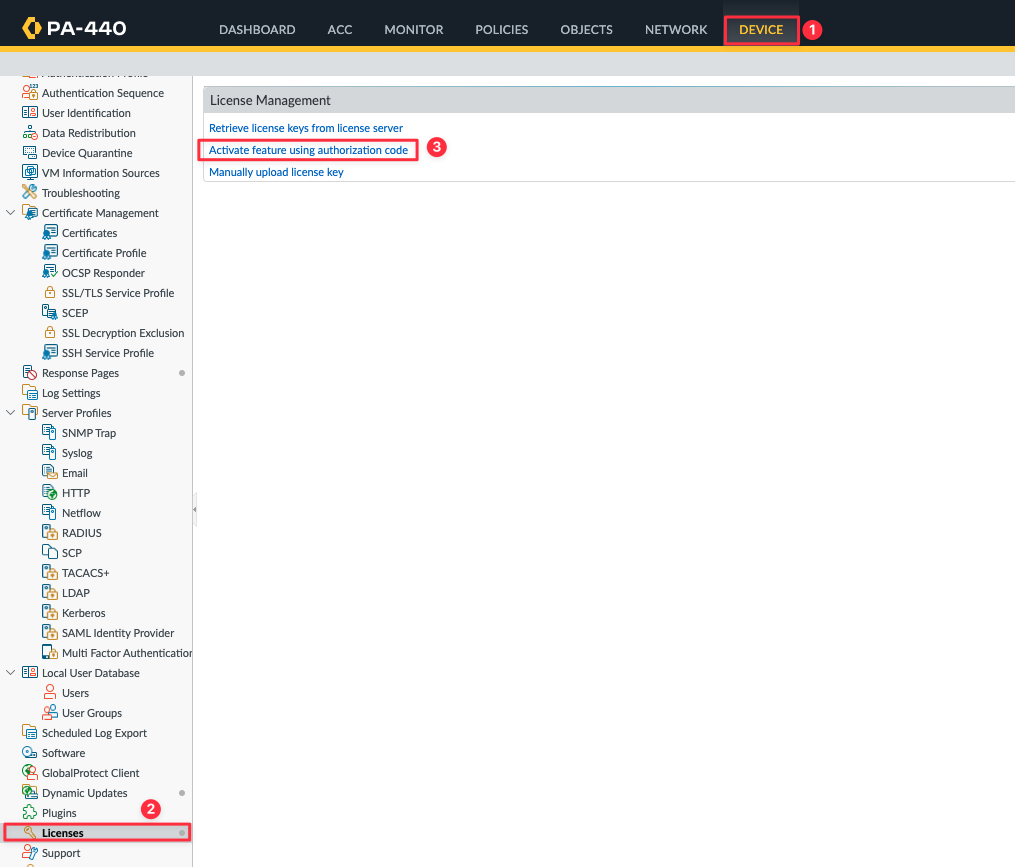Click the Support icon
Viewport: 1015px width, 867px height.
(x=30, y=852)
